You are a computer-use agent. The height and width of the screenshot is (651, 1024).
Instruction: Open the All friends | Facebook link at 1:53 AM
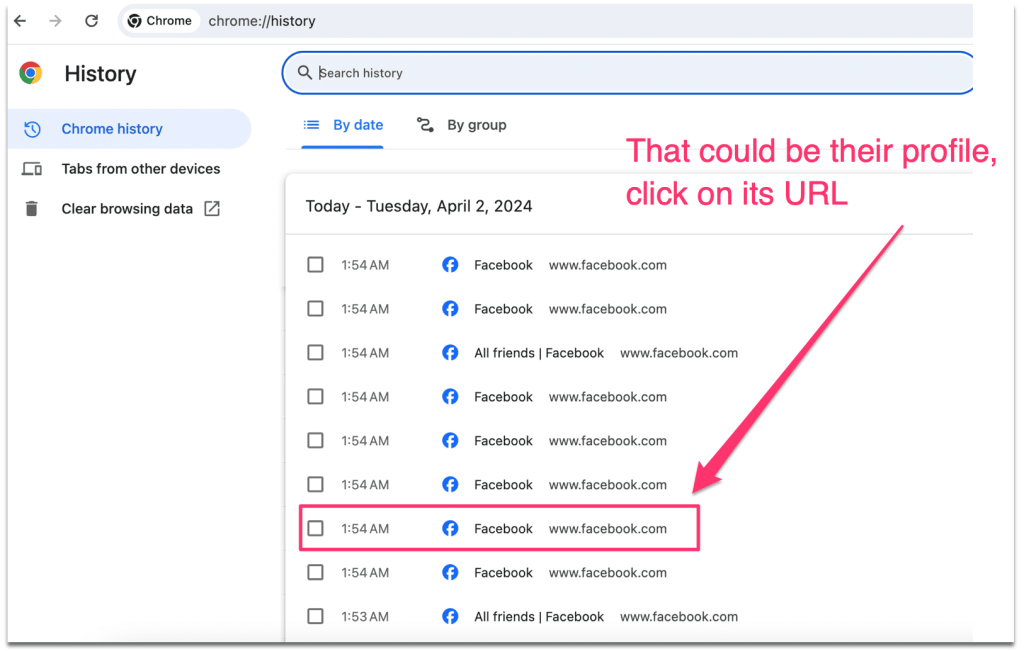coord(539,616)
